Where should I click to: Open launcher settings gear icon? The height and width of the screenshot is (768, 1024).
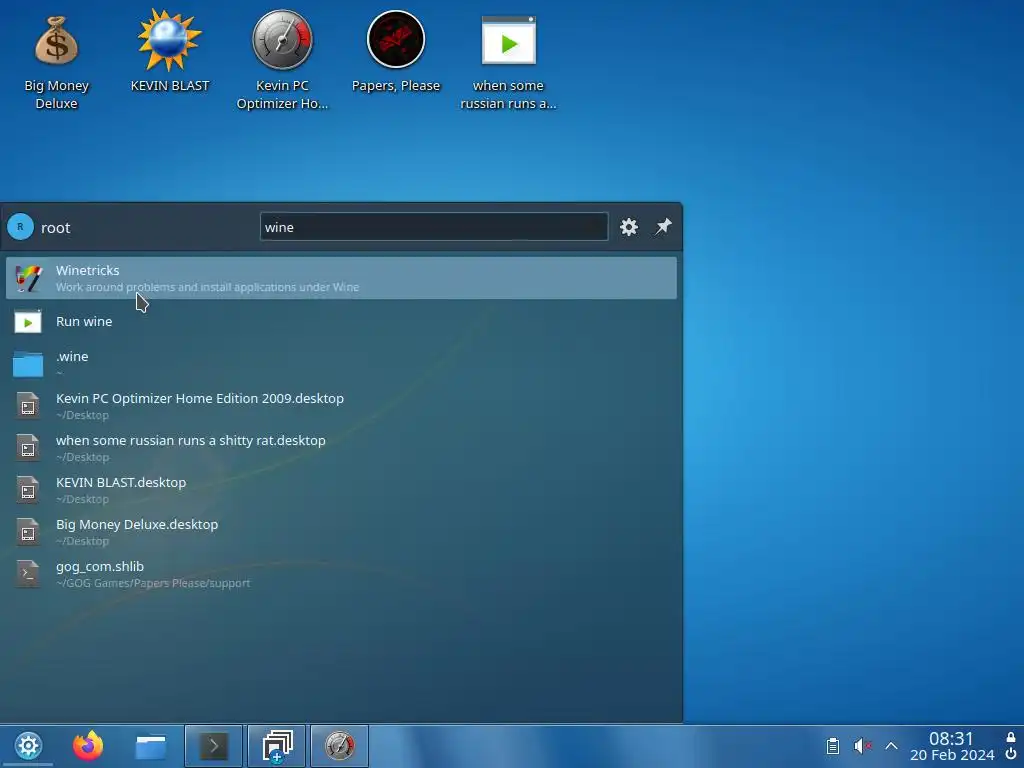coord(628,227)
